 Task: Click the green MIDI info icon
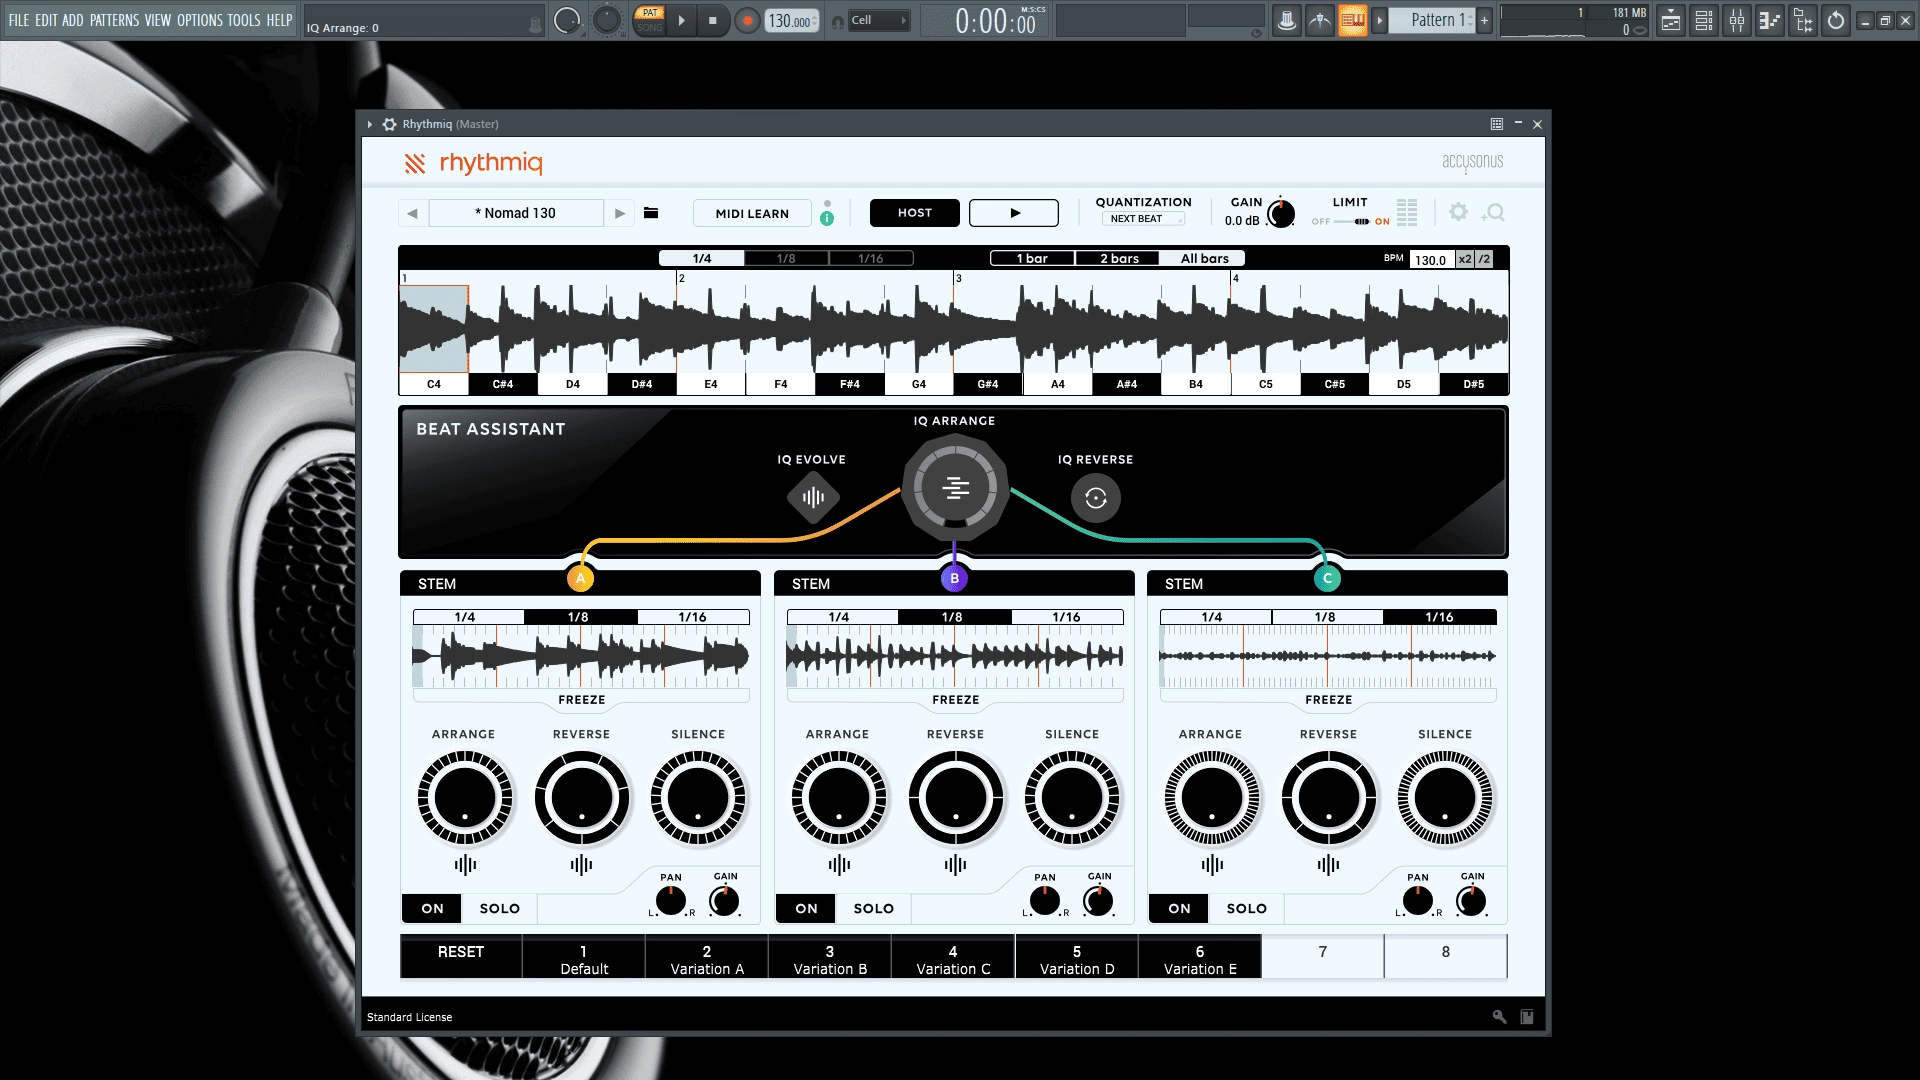tap(827, 218)
